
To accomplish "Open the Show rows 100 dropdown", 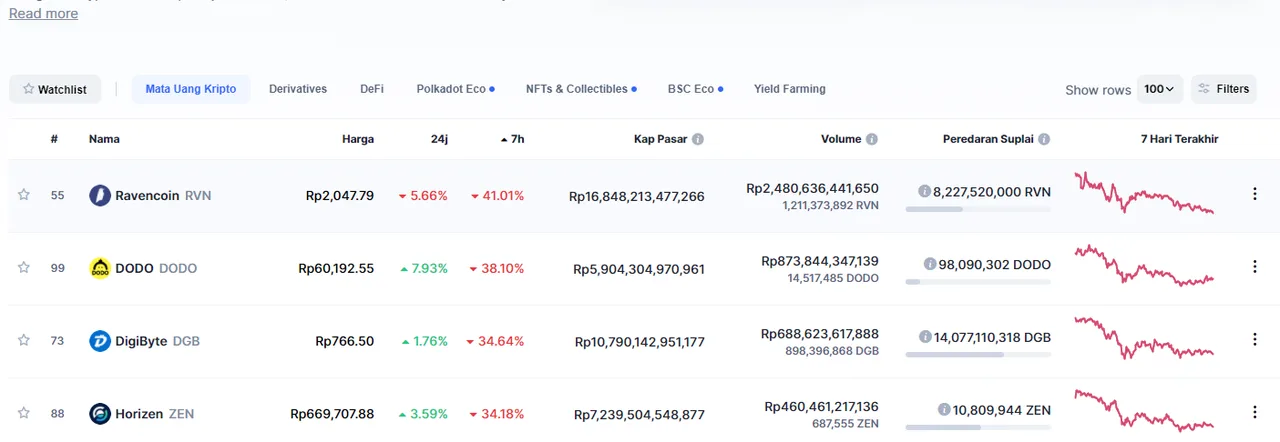I will tap(1160, 89).
